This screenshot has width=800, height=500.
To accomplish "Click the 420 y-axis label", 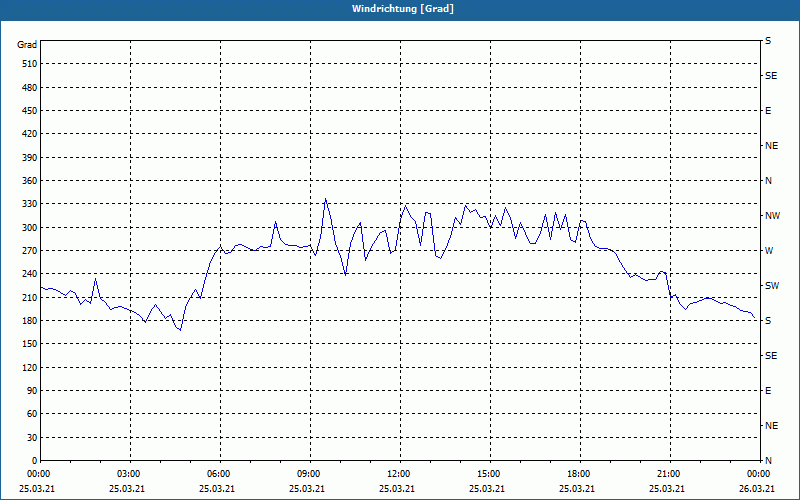I will (30, 134).
